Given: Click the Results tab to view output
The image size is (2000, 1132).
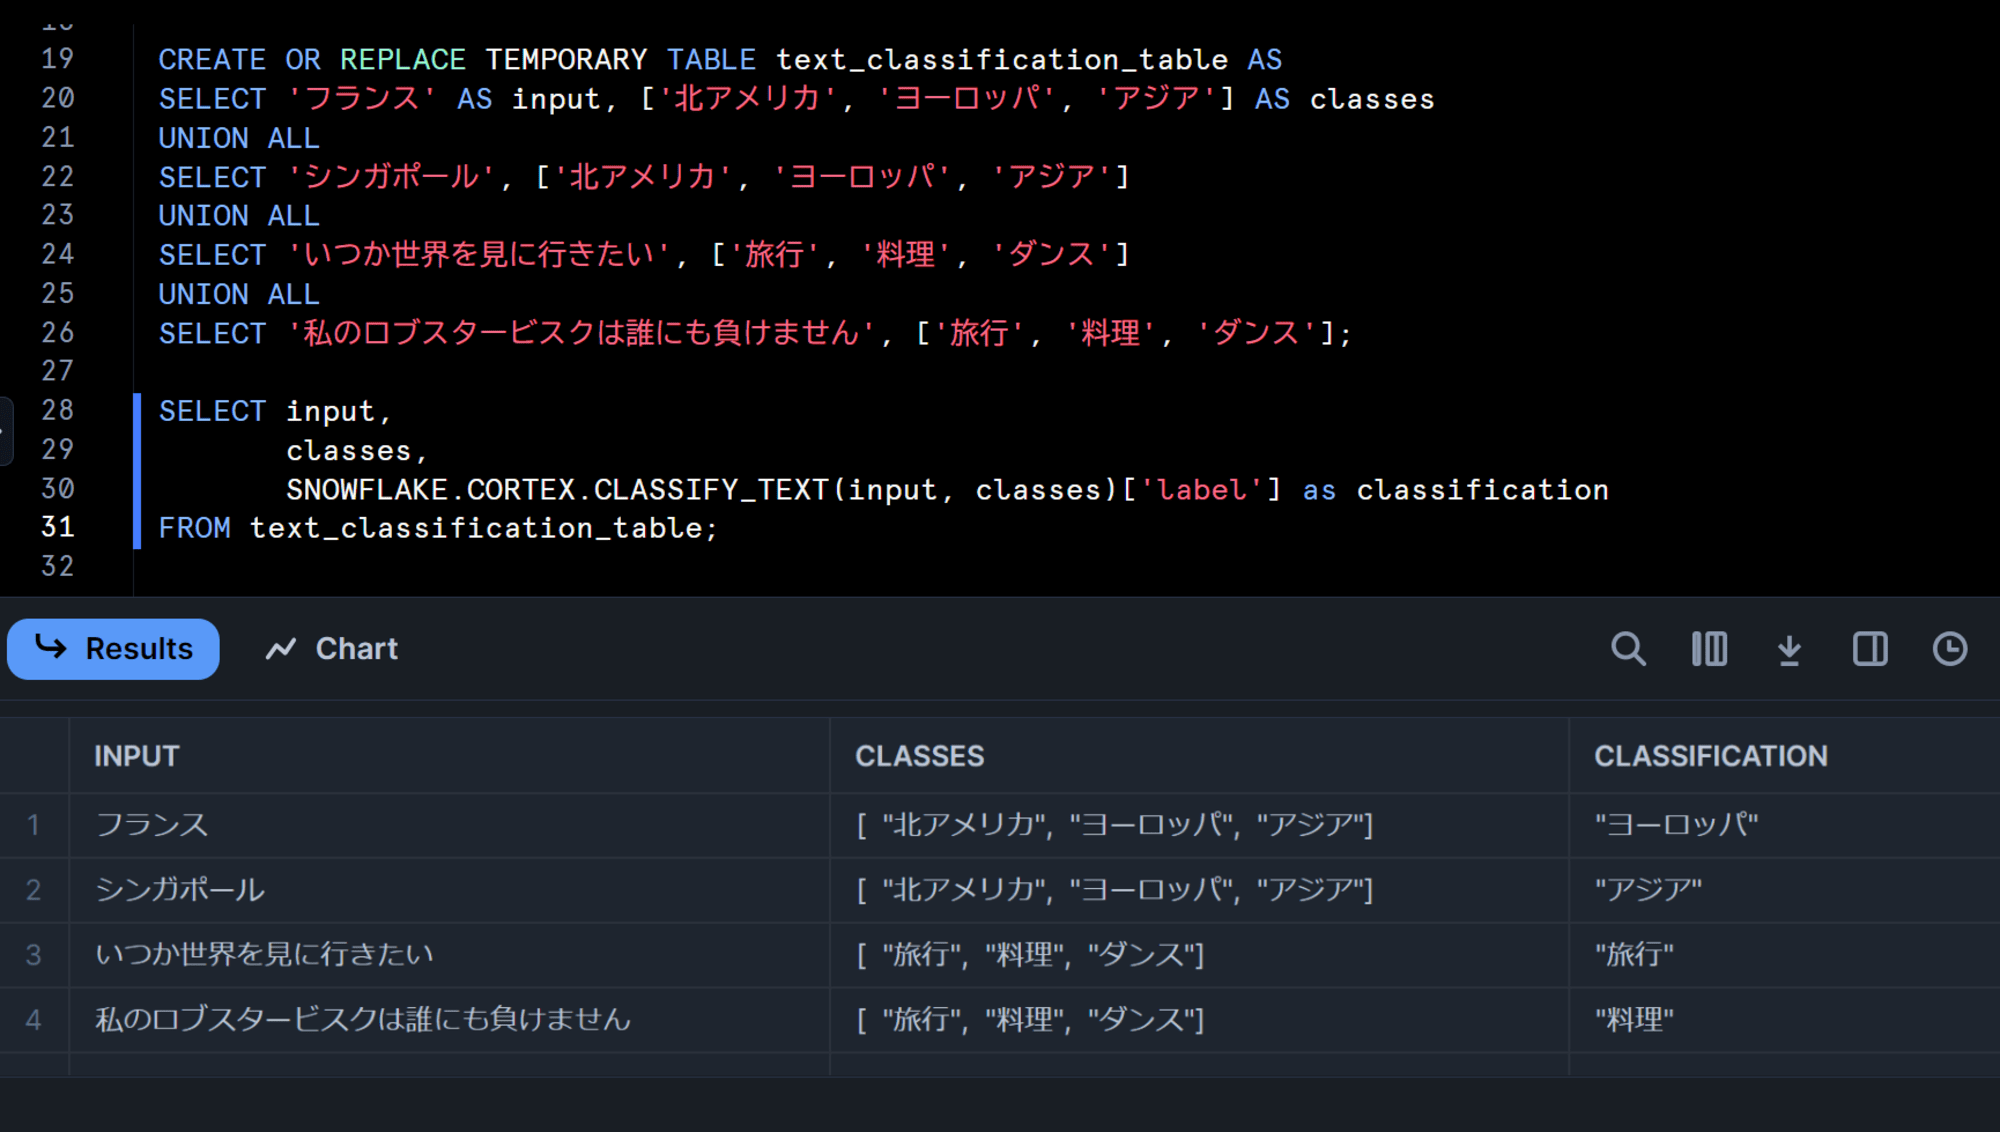Looking at the screenshot, I should [115, 648].
